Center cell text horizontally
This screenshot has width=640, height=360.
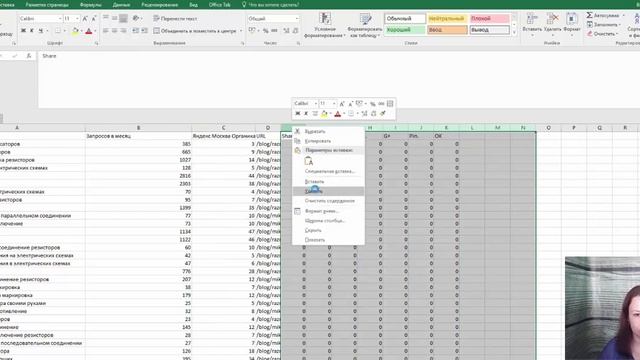[x=114, y=31]
